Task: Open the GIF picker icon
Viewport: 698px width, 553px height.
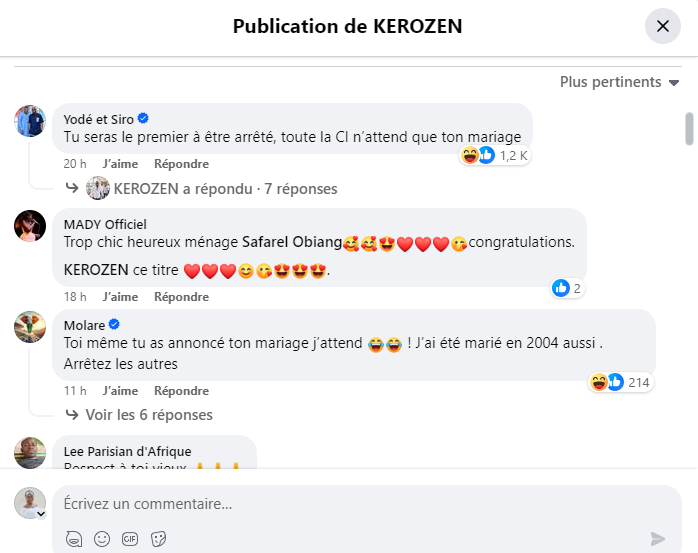Action: click(129, 539)
